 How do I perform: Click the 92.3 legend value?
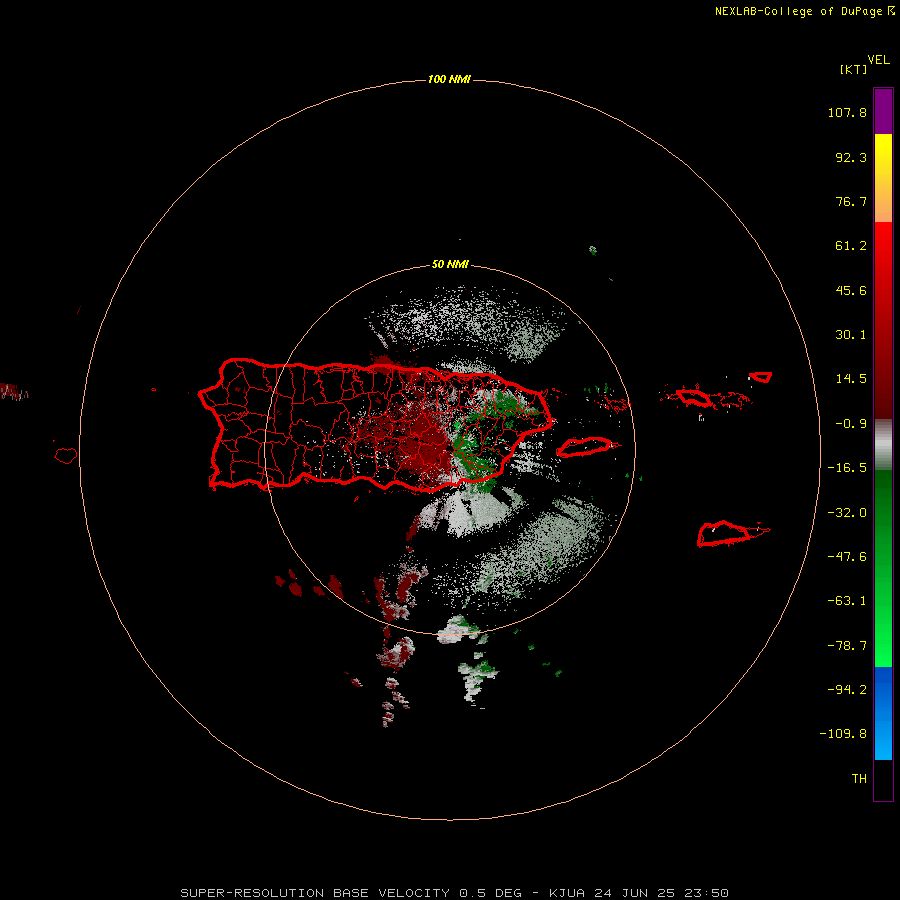coord(851,157)
